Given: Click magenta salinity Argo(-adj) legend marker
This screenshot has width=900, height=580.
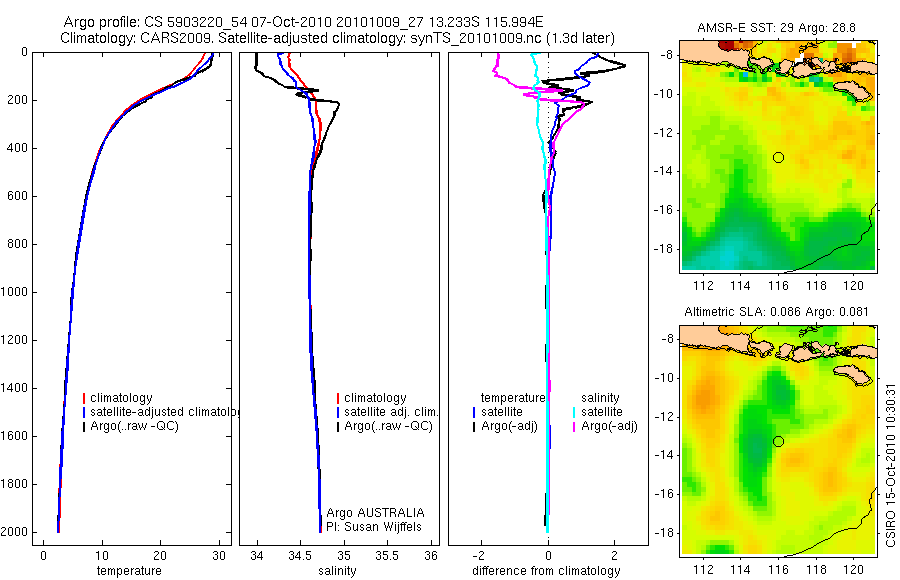Looking at the screenshot, I should (x=573, y=427).
